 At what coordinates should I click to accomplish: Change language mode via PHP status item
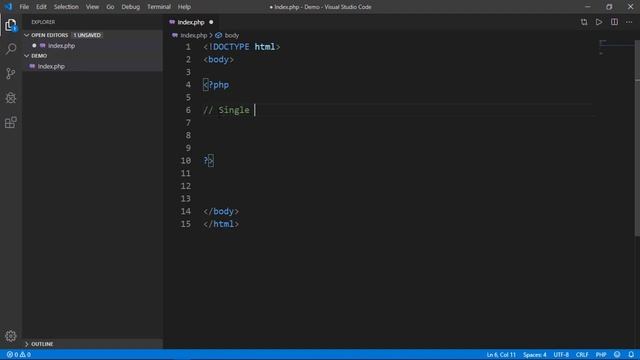tap(601, 355)
